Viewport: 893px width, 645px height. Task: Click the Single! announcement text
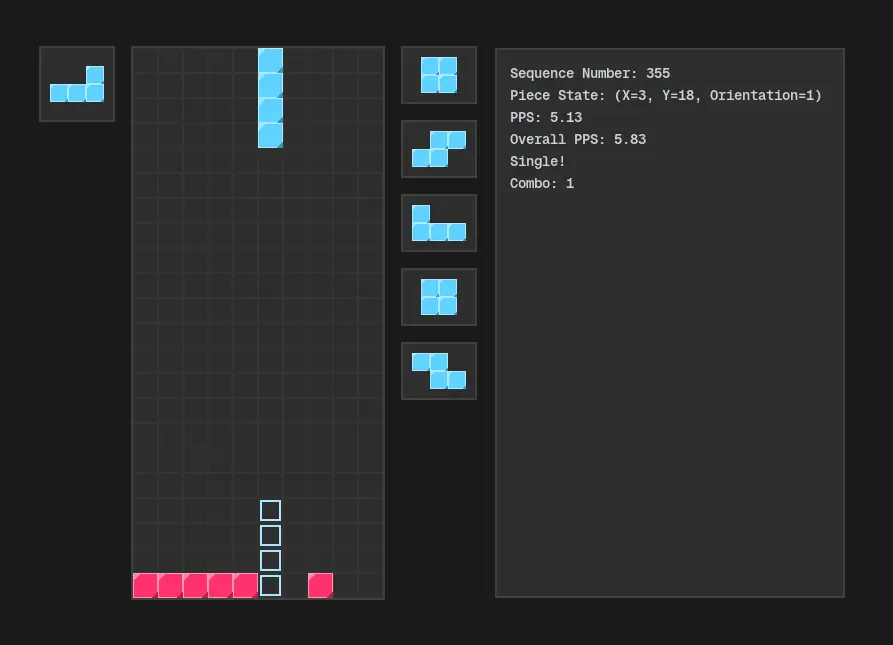(x=537, y=161)
